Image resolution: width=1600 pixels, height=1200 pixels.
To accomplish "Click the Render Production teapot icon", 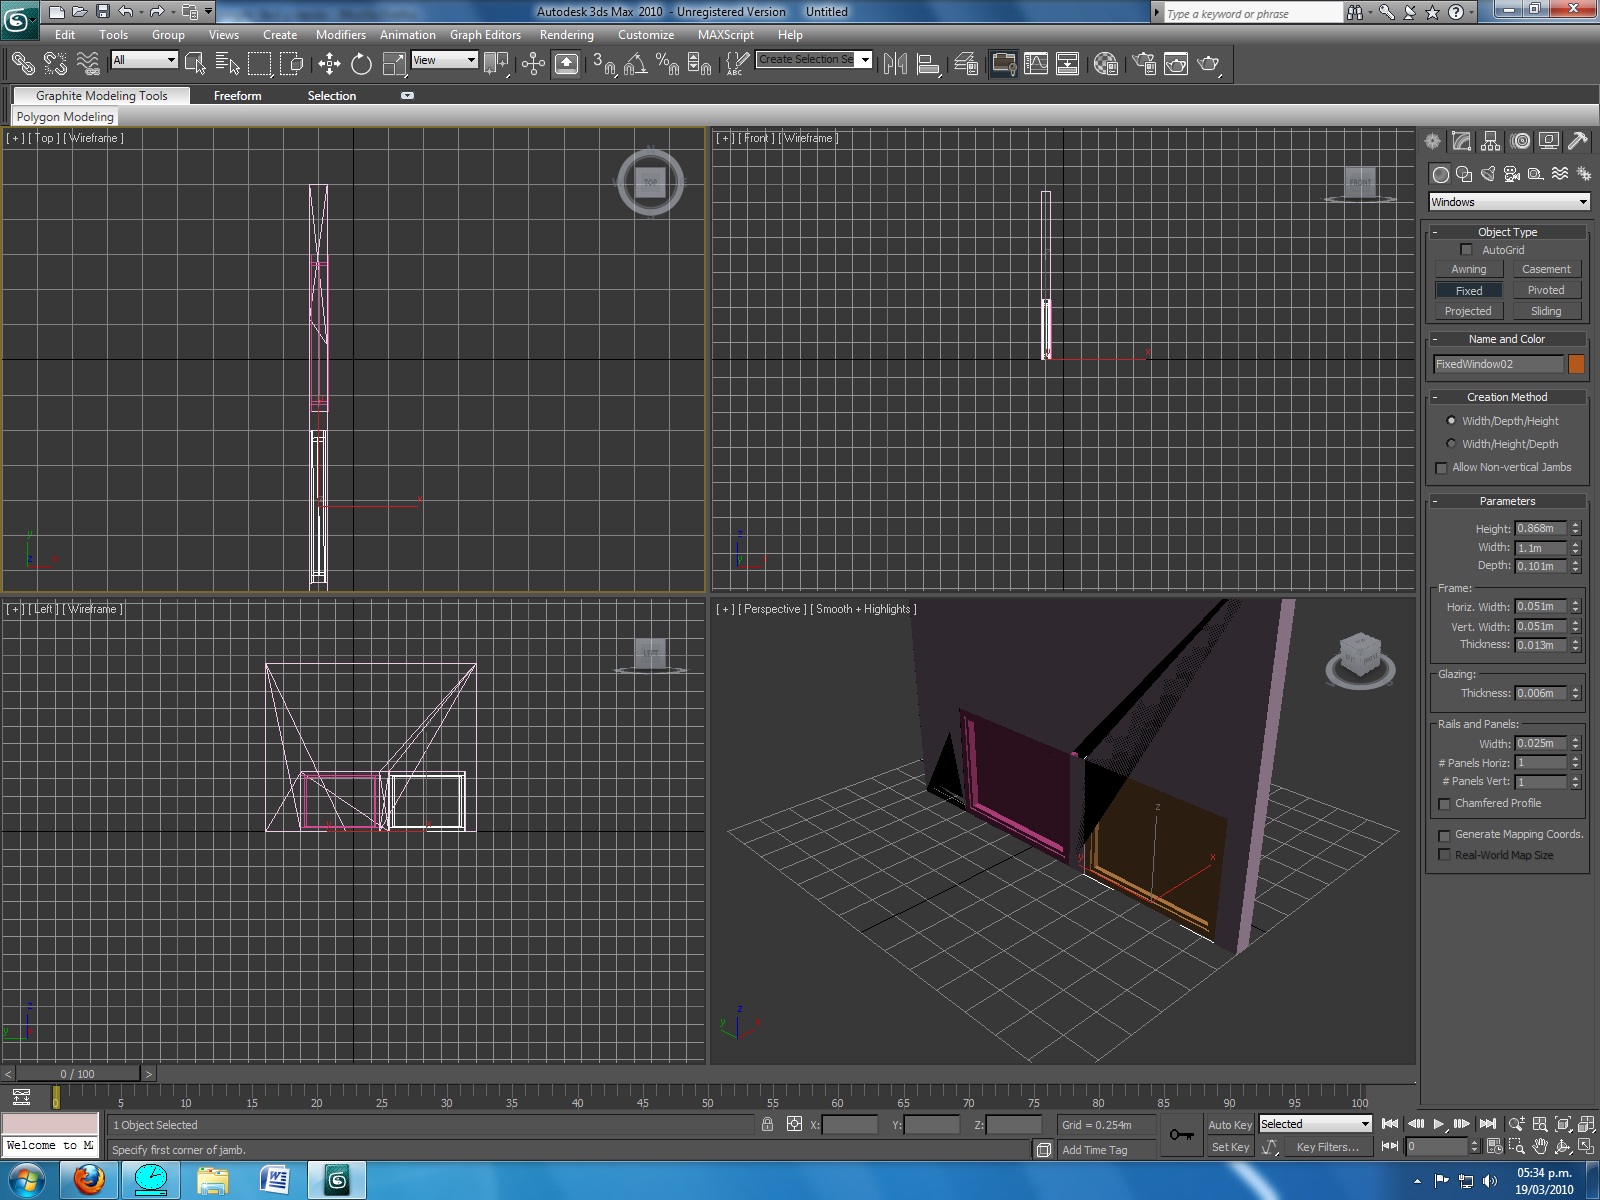I will (x=1208, y=64).
